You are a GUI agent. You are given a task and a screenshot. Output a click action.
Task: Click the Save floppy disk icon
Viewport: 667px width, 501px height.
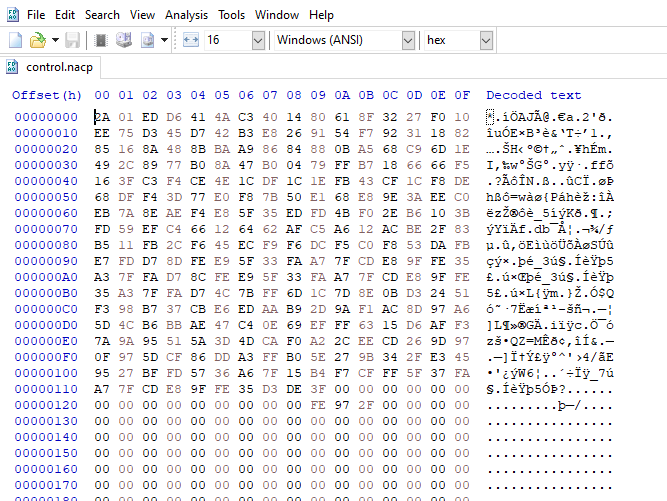coord(72,40)
